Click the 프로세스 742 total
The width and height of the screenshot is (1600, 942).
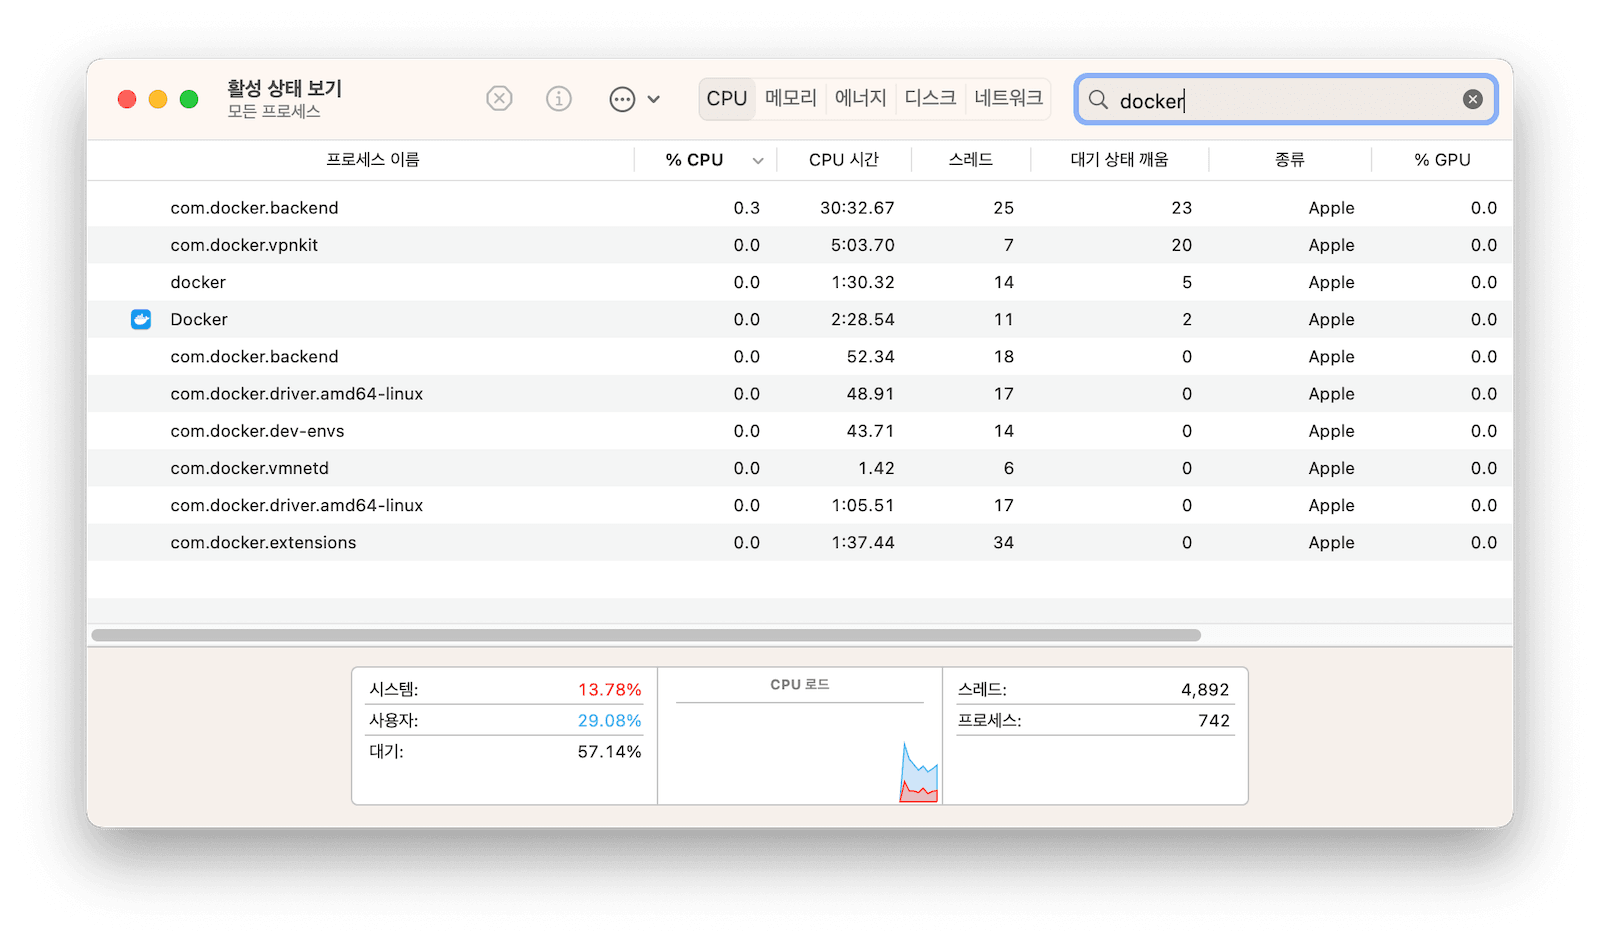pos(1214,721)
